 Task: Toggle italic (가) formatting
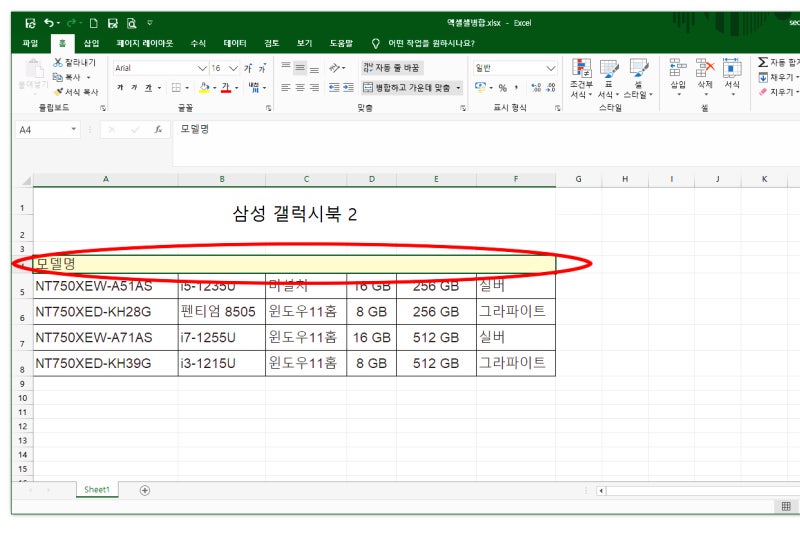point(134,88)
